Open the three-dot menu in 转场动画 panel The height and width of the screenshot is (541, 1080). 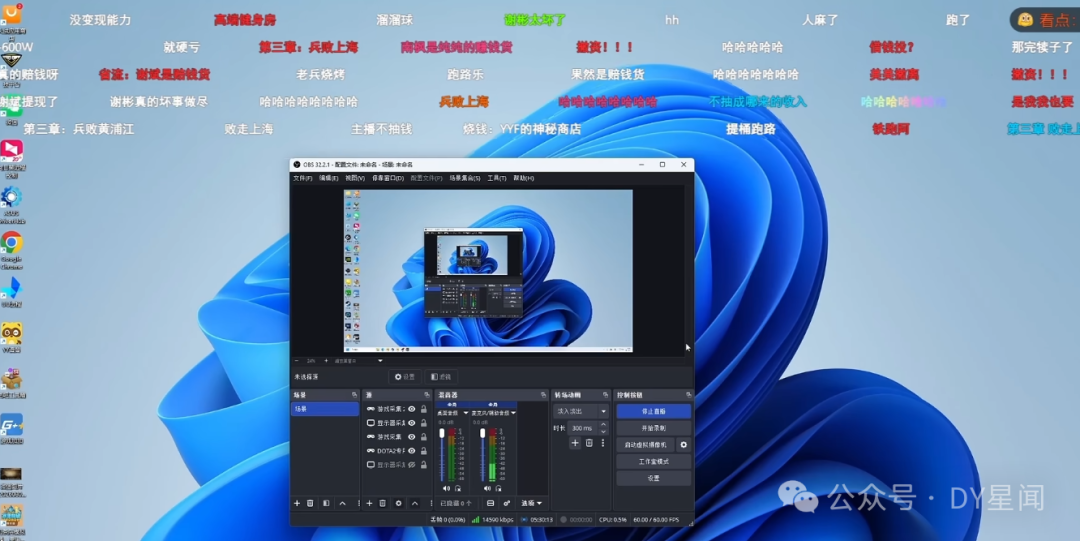click(x=603, y=443)
